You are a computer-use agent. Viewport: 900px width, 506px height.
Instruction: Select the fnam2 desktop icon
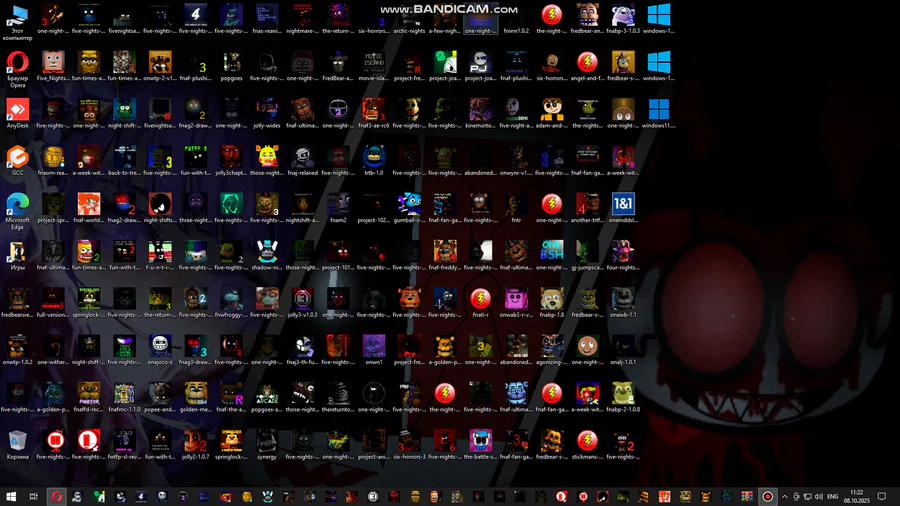coord(338,207)
